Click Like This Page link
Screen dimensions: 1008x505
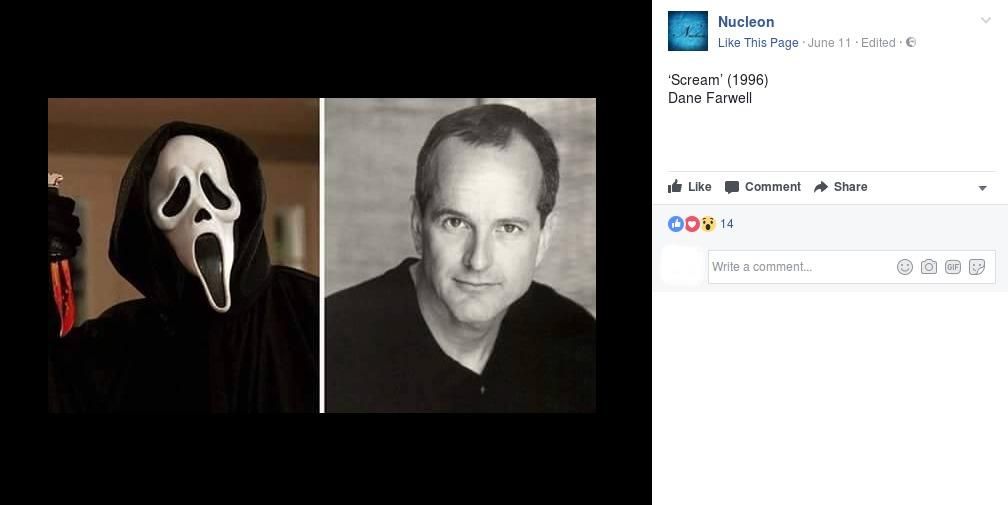[x=758, y=43]
